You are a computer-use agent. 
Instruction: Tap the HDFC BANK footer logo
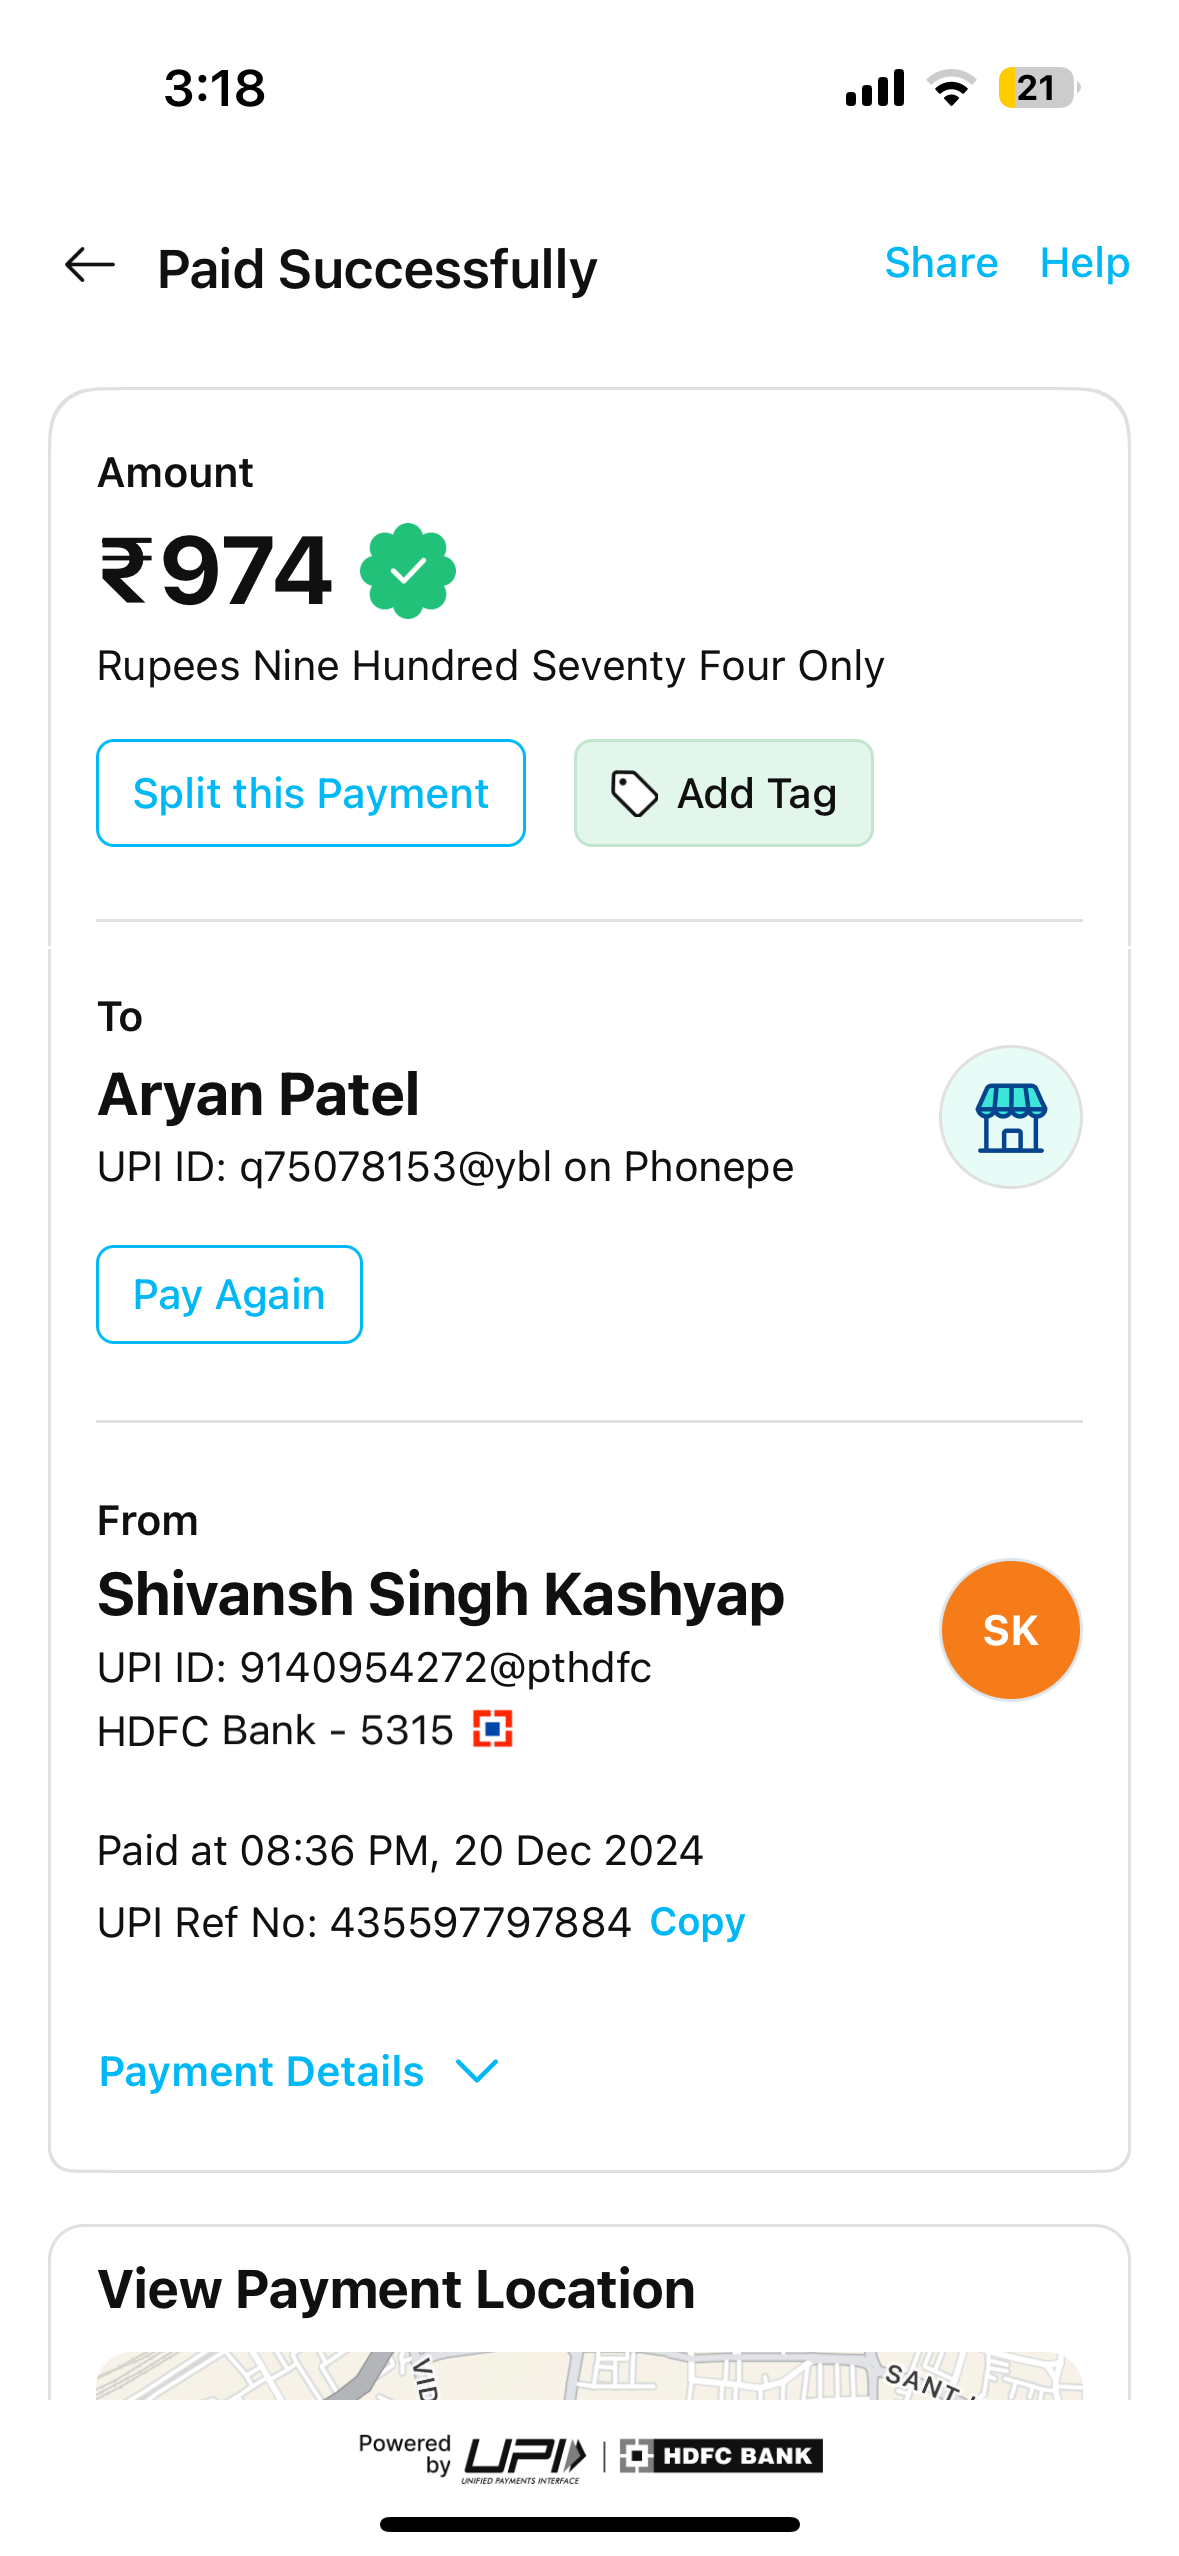tap(721, 2456)
